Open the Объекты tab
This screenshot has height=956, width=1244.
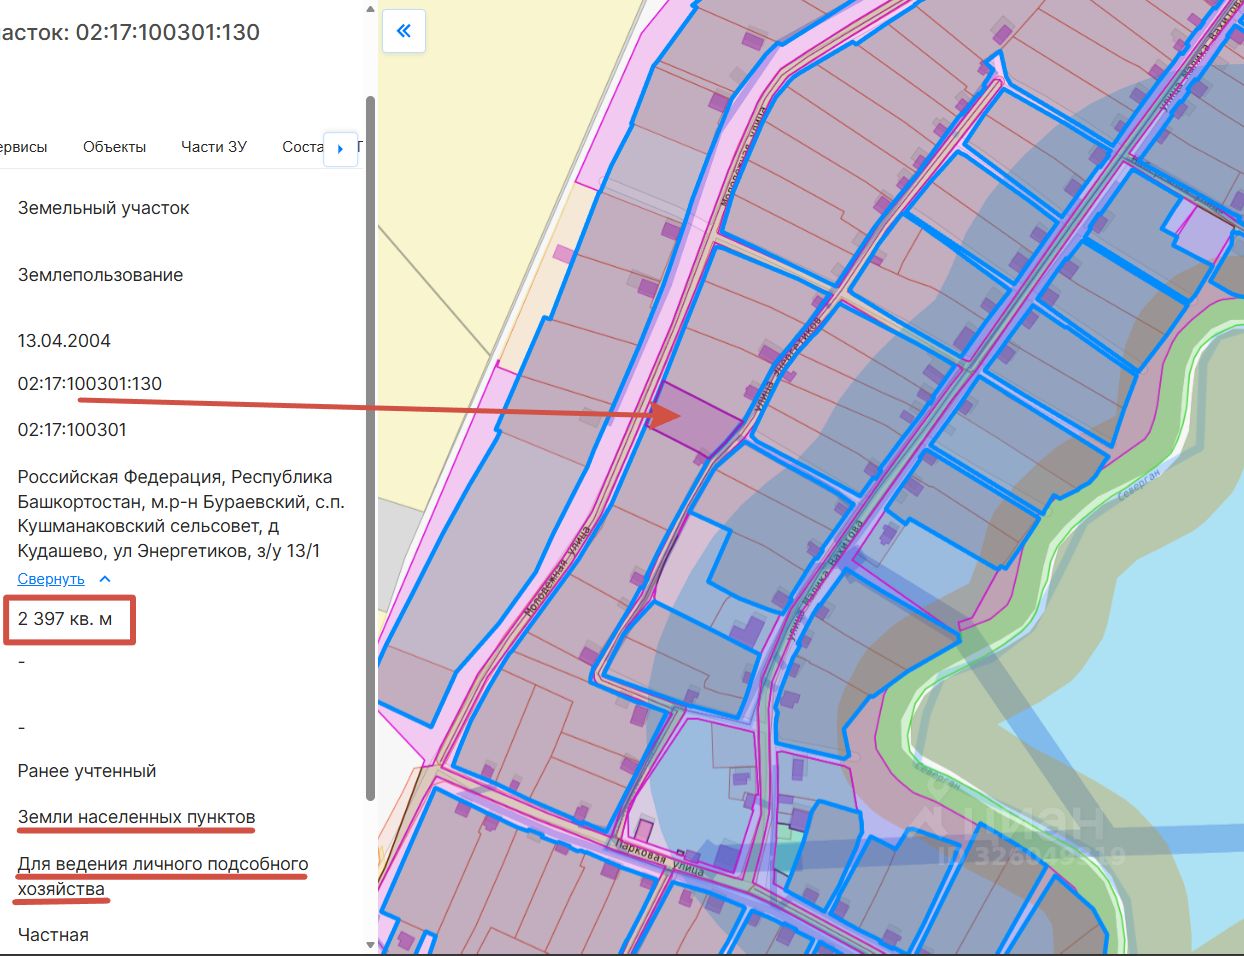pyautogui.click(x=114, y=147)
